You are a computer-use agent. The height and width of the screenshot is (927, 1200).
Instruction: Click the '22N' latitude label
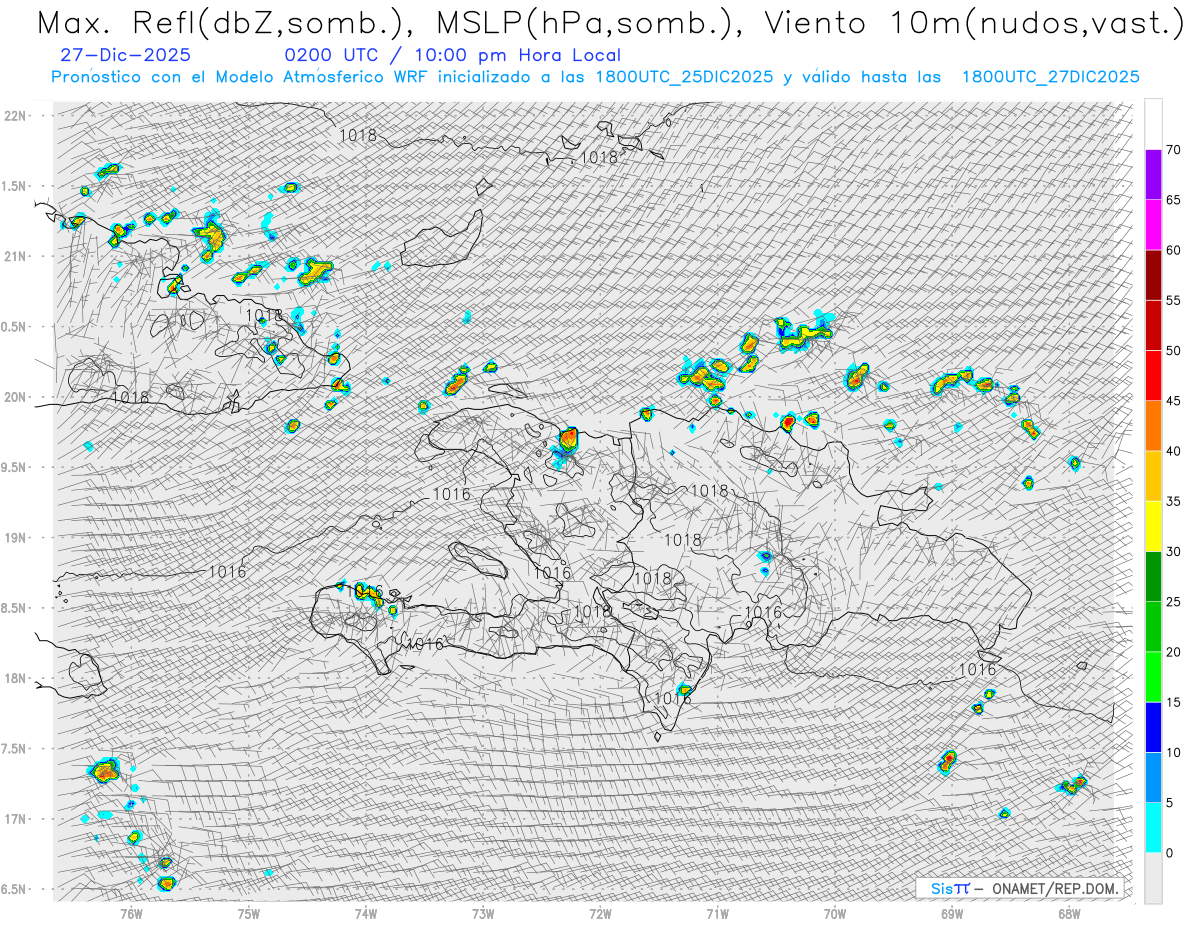[15, 115]
